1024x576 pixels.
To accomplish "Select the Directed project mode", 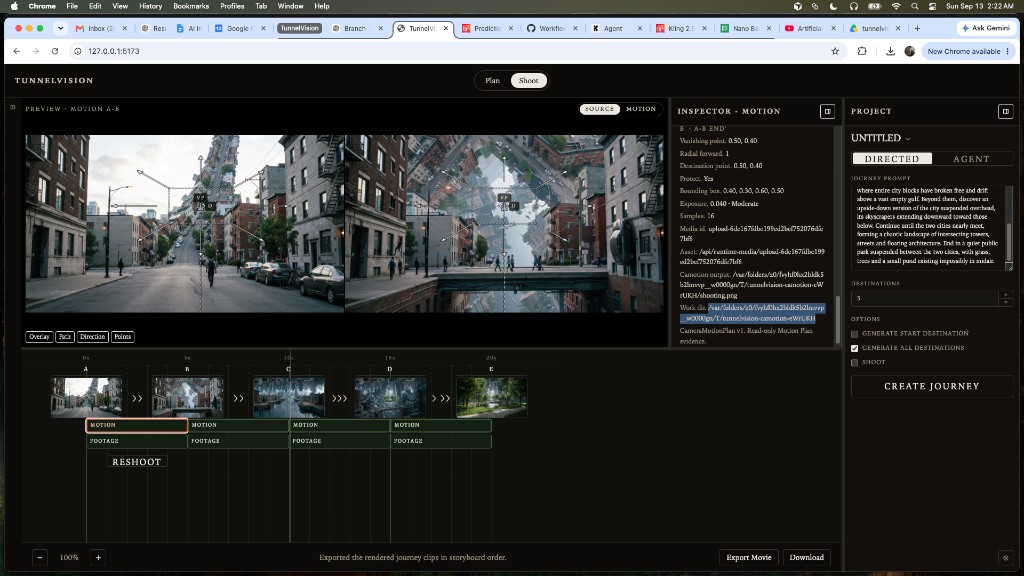I will point(891,159).
